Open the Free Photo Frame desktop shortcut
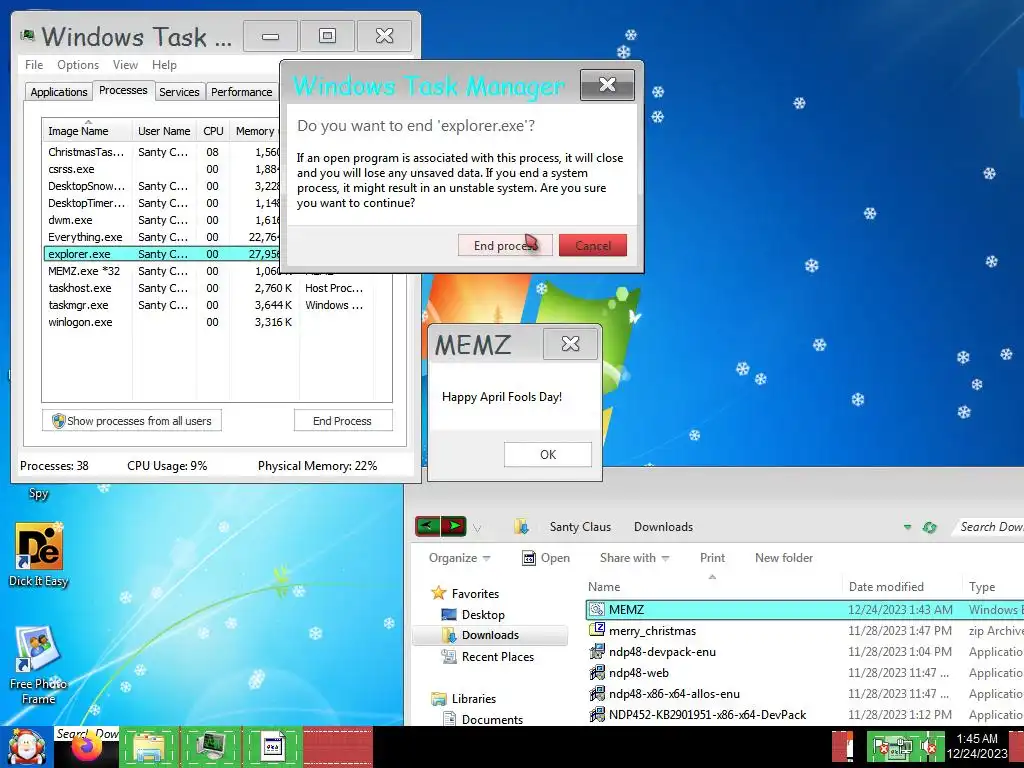This screenshot has width=1024, height=768. click(39, 665)
